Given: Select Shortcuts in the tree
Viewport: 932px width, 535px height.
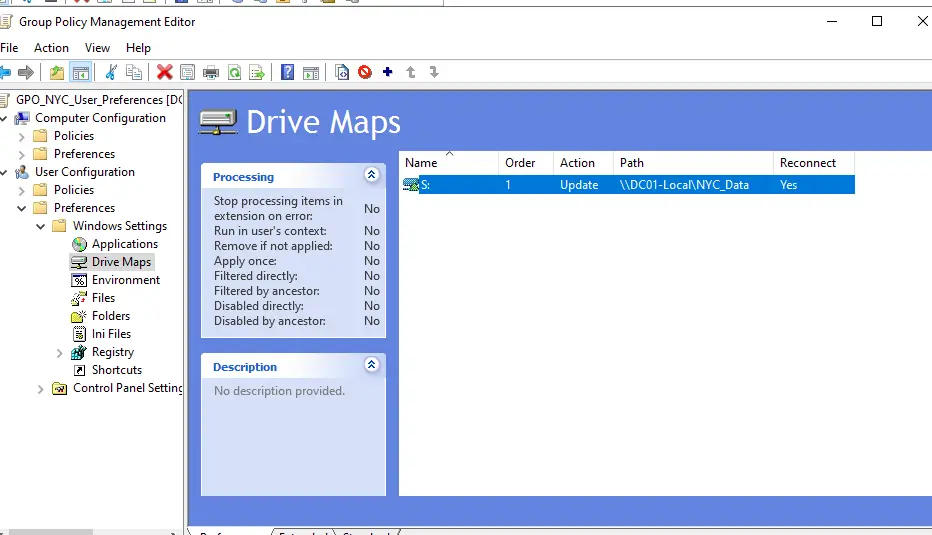Looking at the screenshot, I should pos(116,370).
